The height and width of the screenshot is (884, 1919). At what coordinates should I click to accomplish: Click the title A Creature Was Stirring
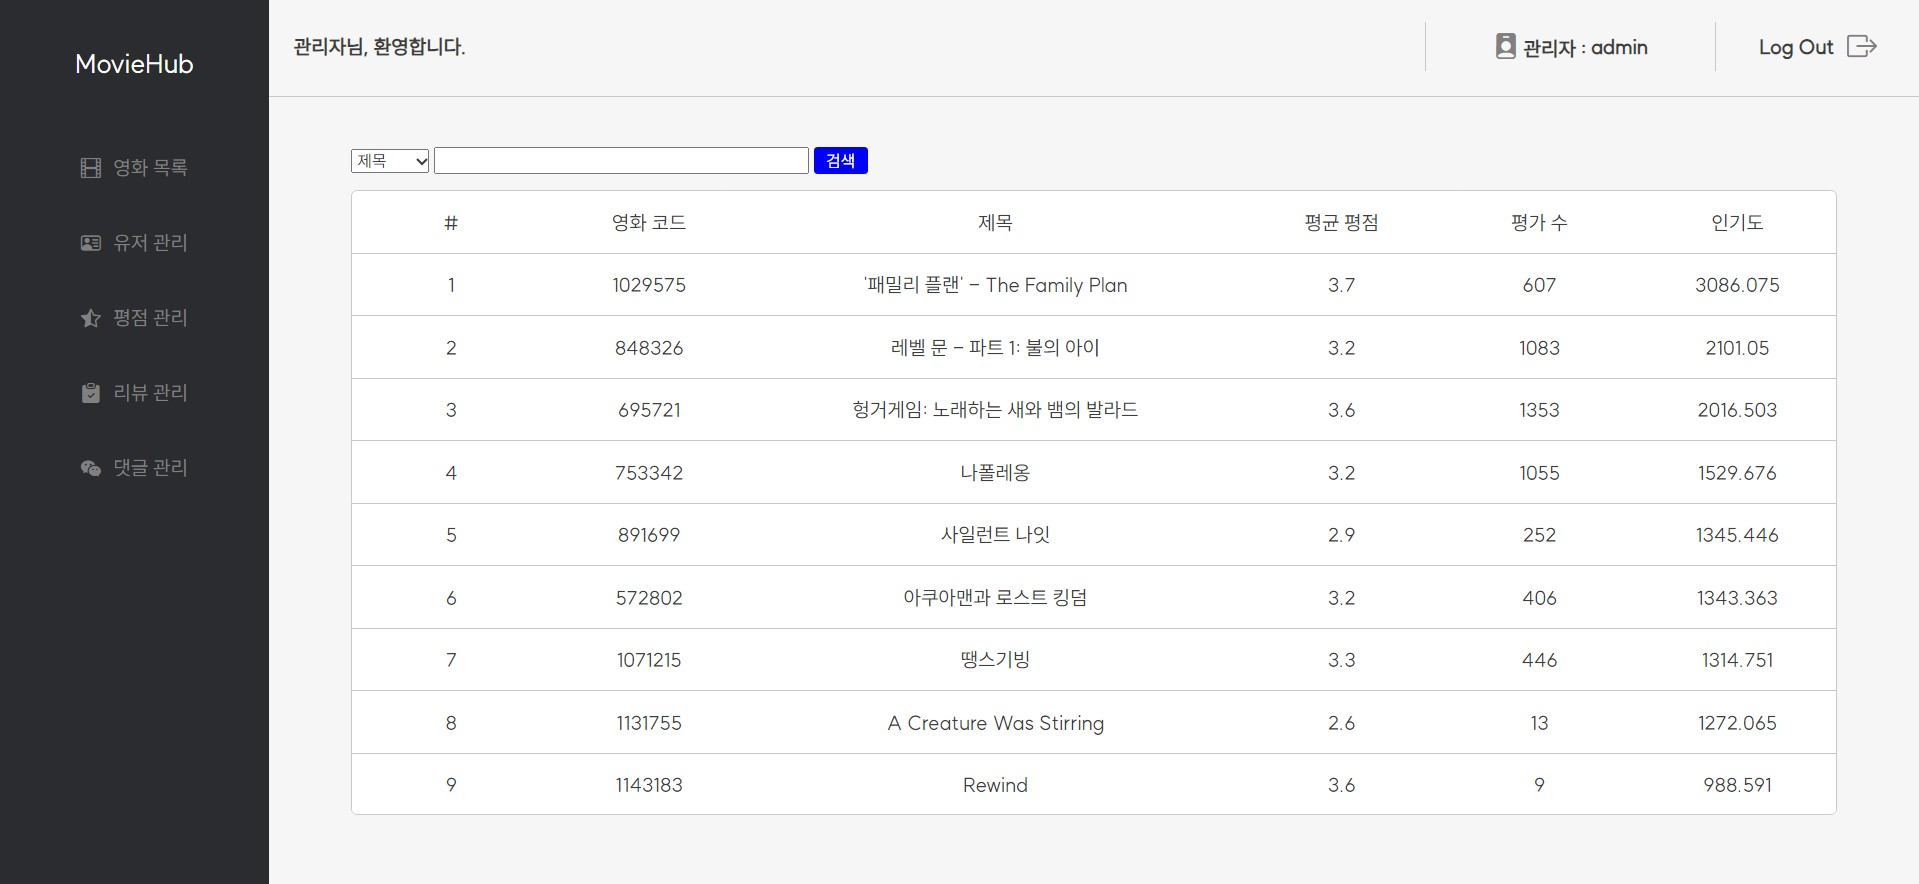pyautogui.click(x=995, y=723)
